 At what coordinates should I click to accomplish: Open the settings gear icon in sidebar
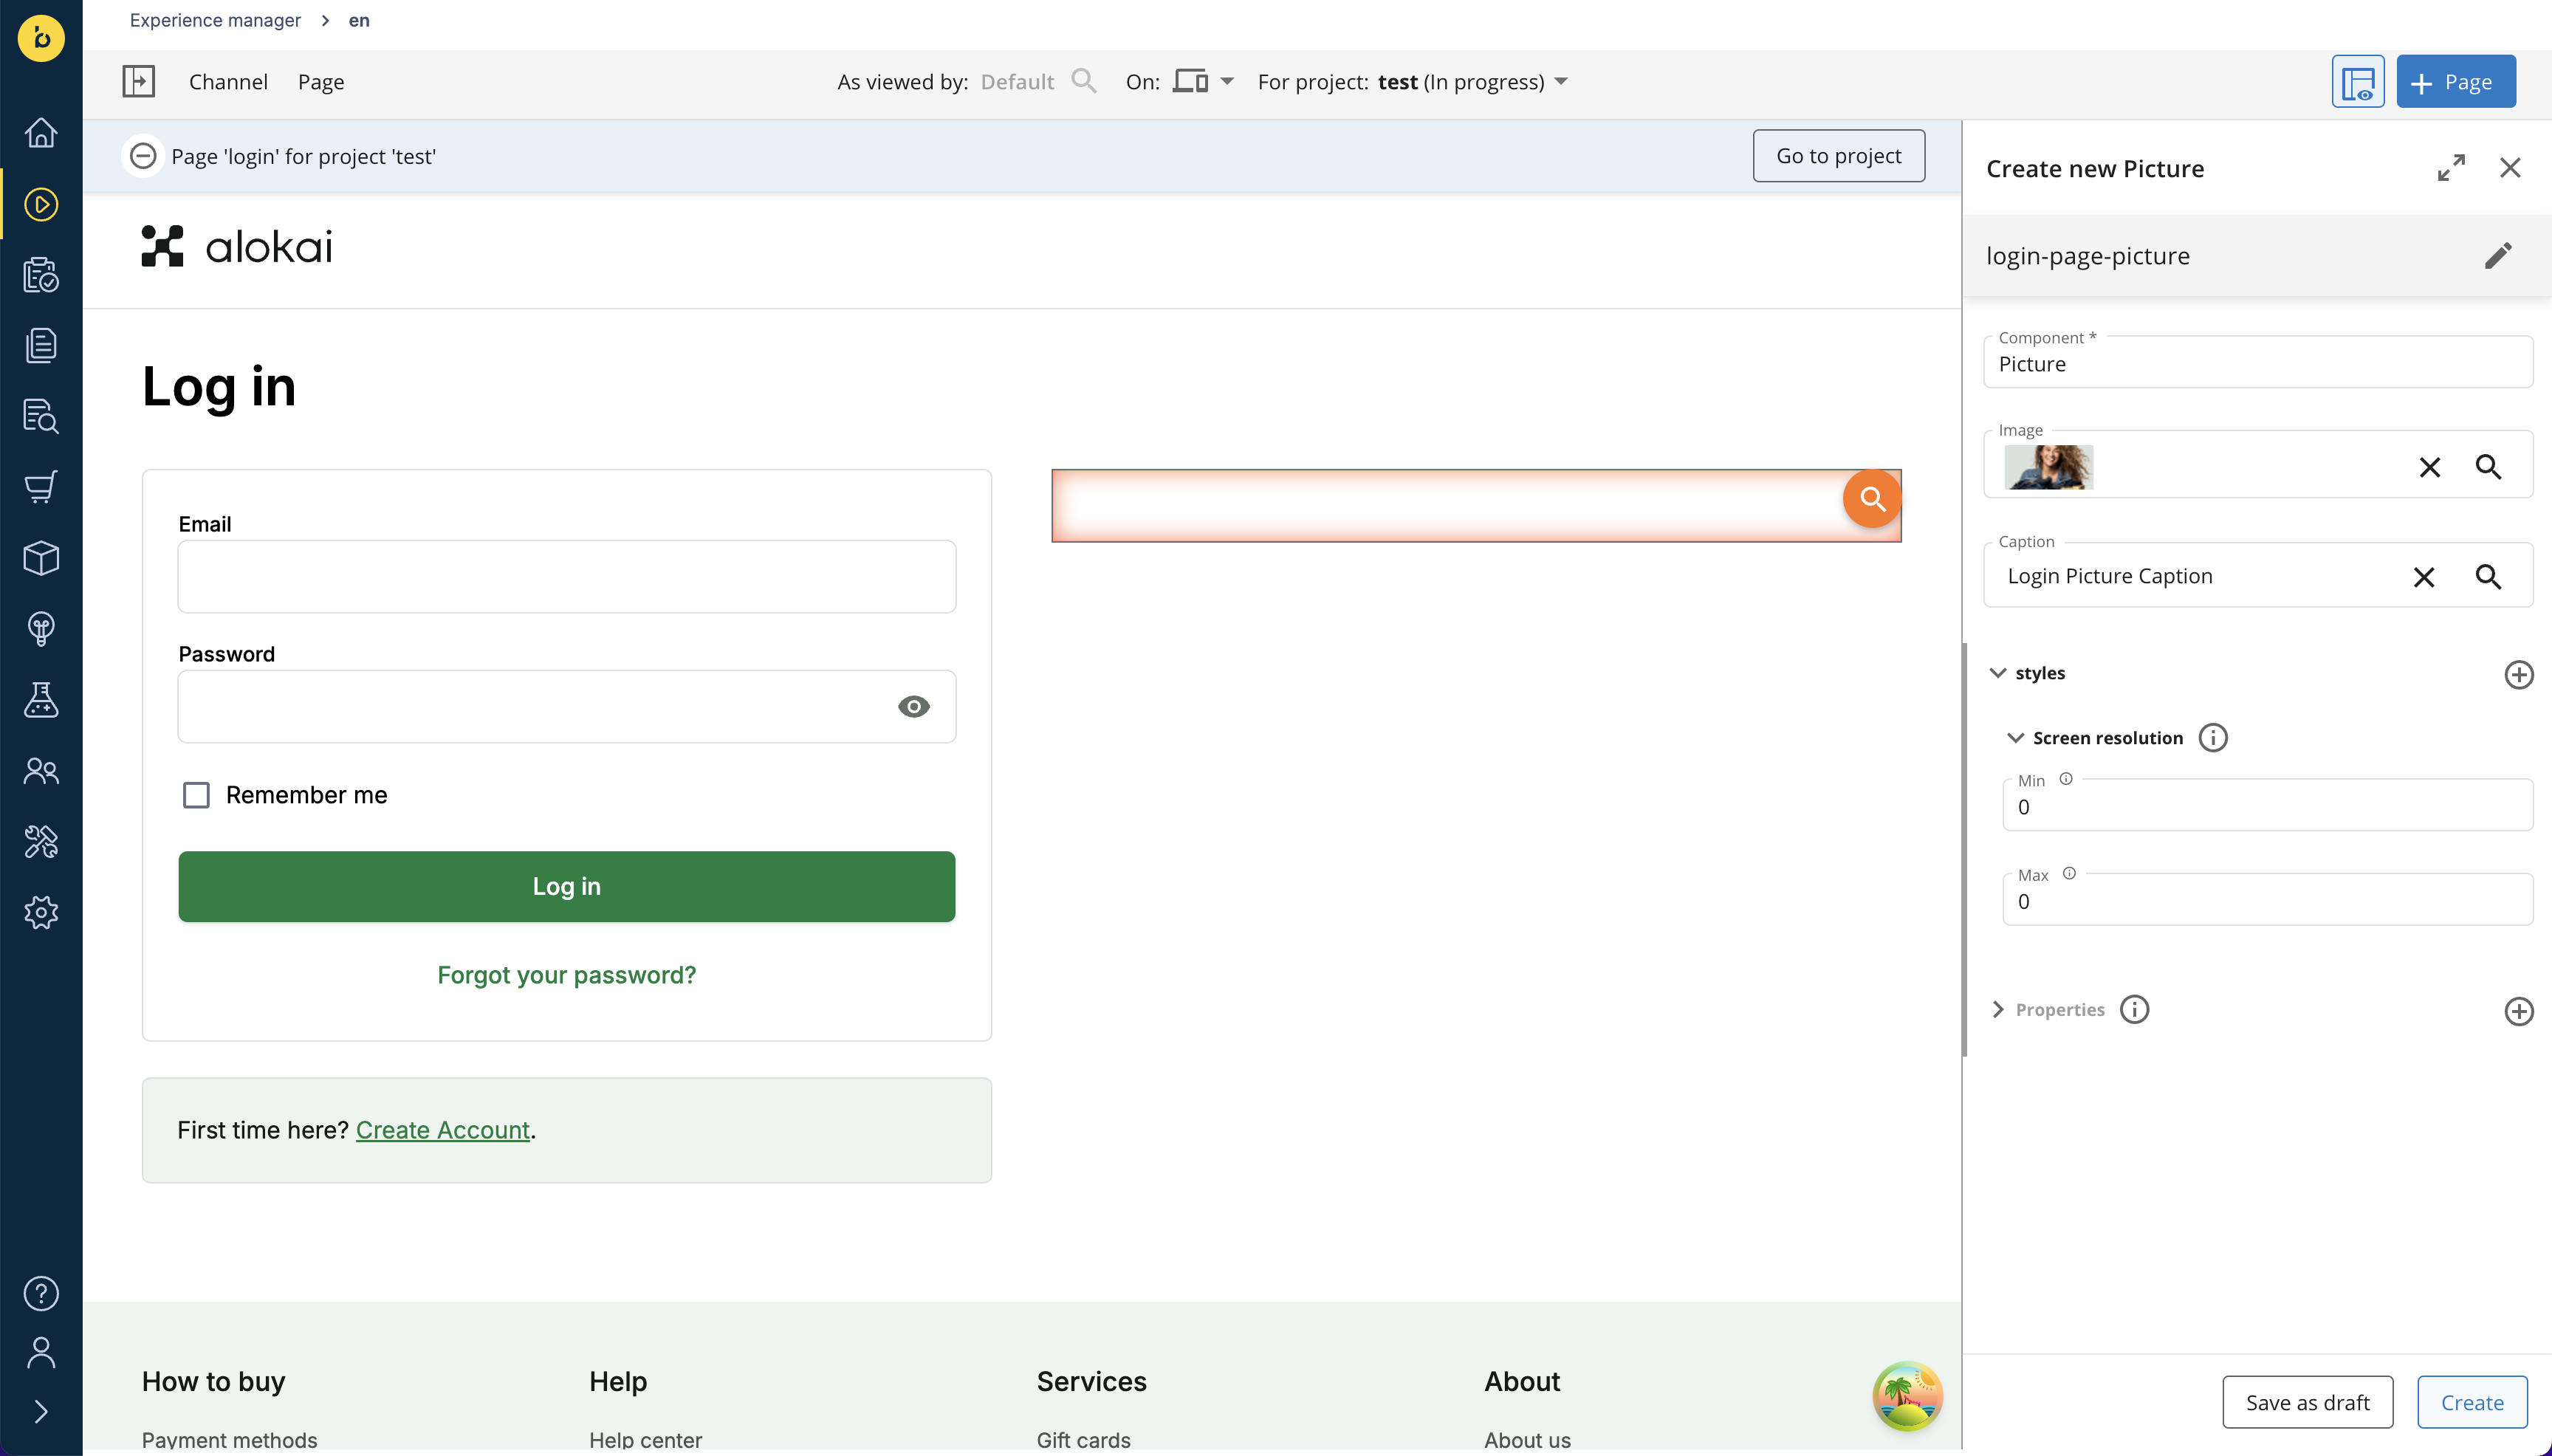41,912
